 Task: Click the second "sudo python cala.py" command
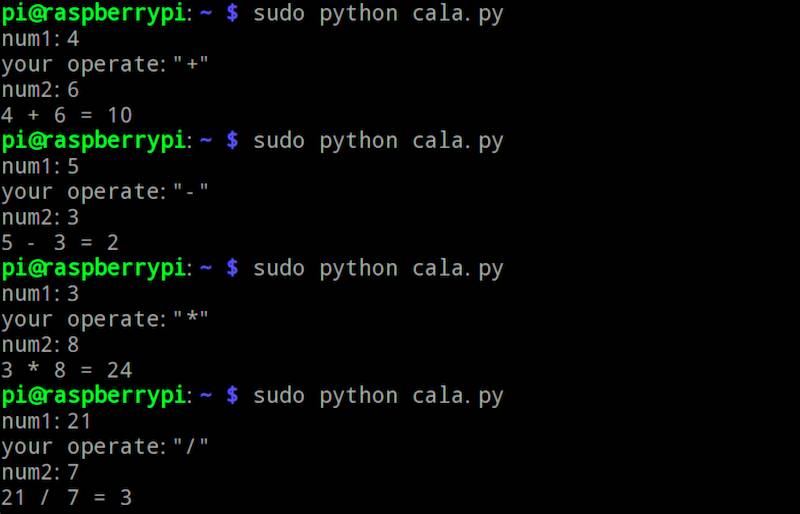[x=378, y=141]
